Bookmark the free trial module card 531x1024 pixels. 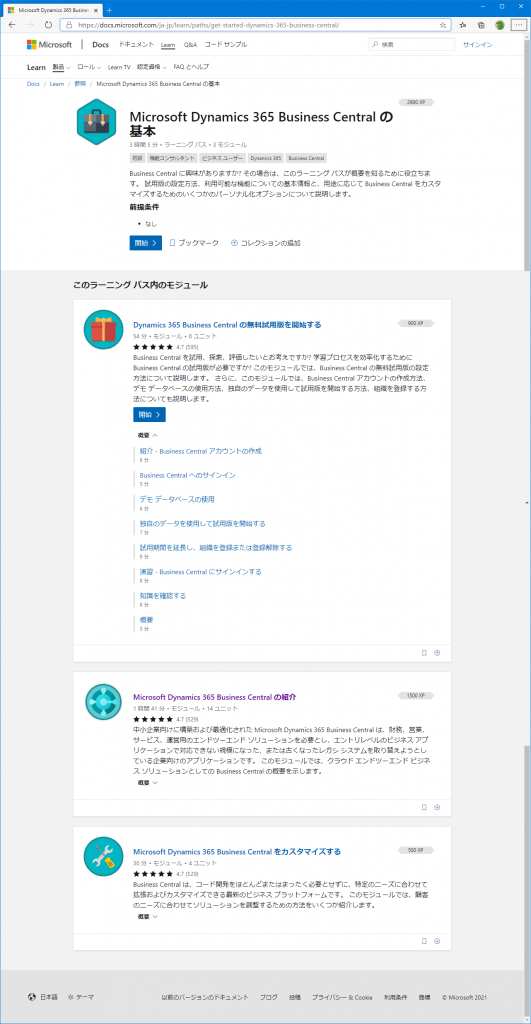click(x=424, y=652)
